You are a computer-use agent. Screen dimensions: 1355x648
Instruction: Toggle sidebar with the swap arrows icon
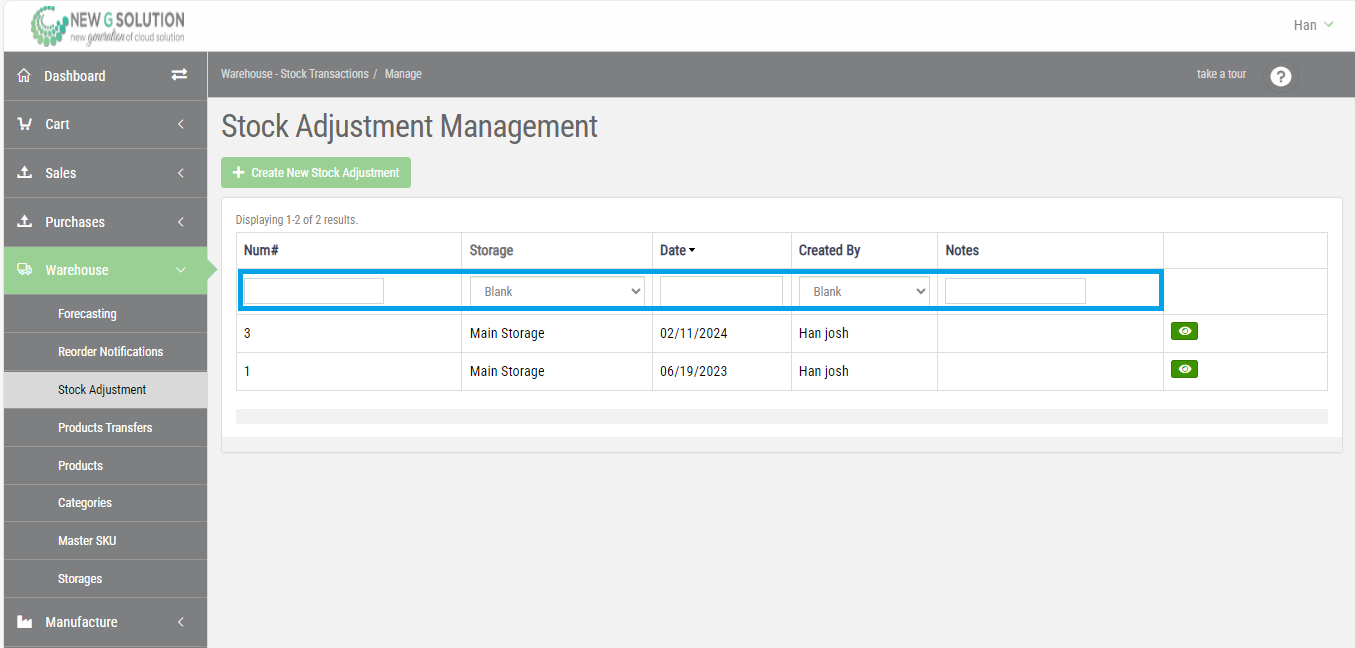[179, 75]
